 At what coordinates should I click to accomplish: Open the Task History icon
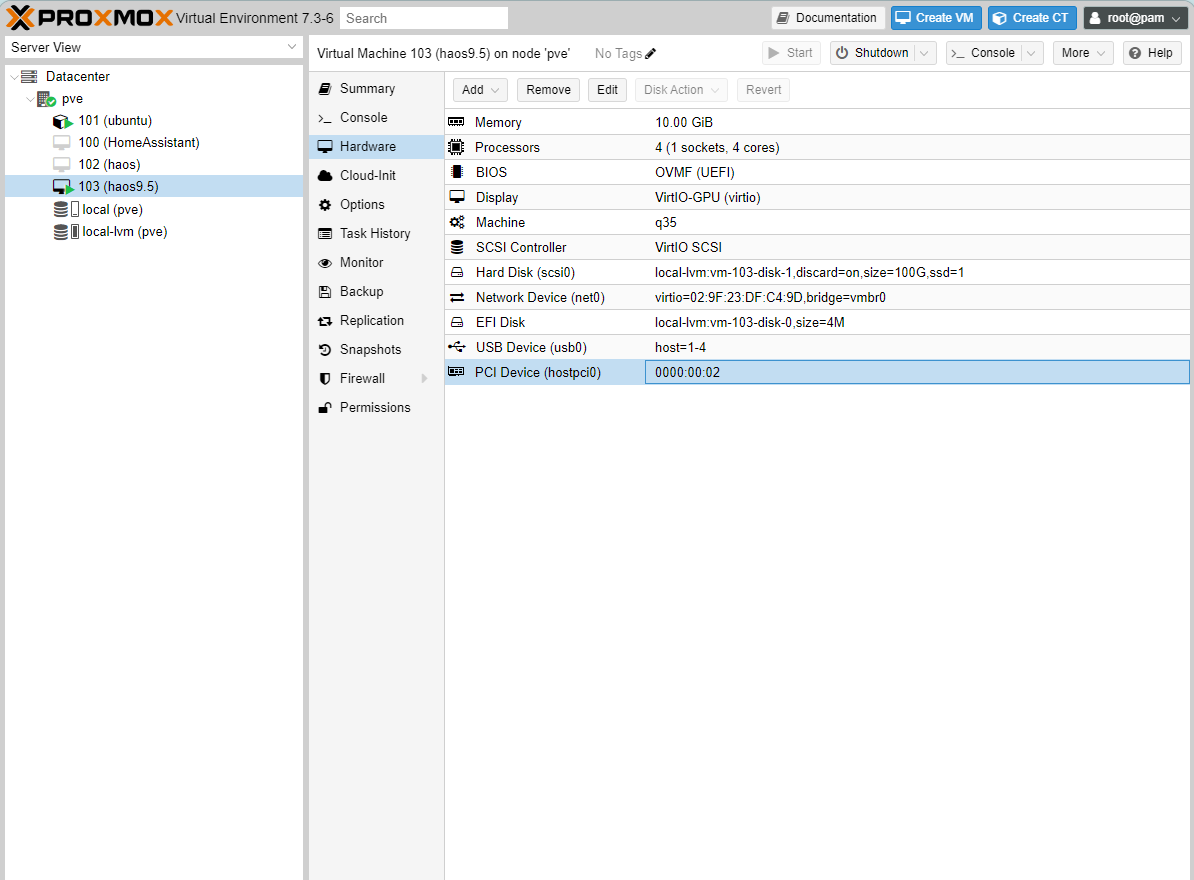[327, 233]
